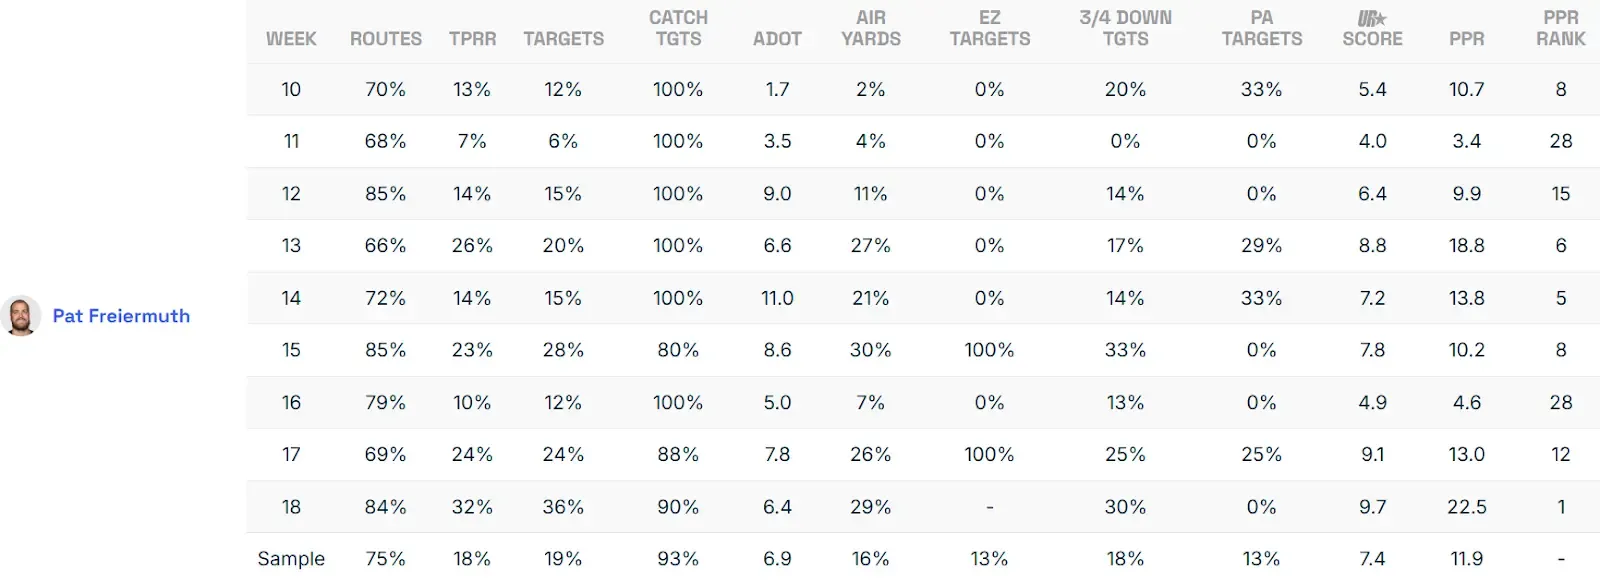This screenshot has width=1600, height=583.
Task: Sort by PA TARGETS column header
Action: 1261,29
